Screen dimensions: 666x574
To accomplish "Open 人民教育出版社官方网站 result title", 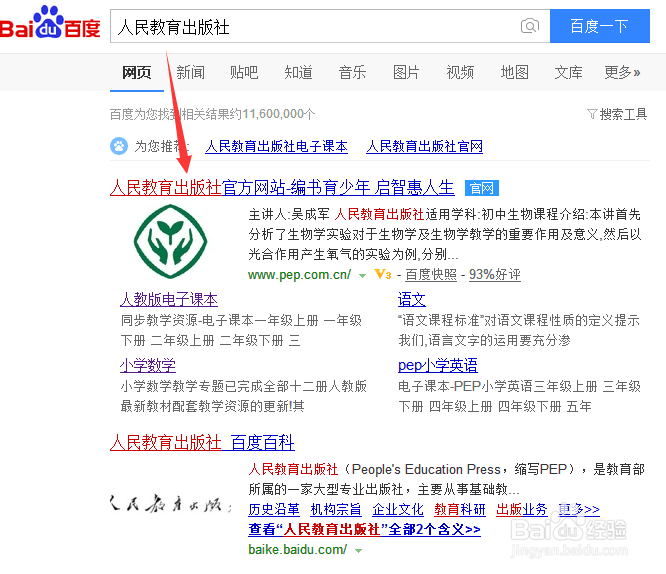I will (x=282, y=187).
